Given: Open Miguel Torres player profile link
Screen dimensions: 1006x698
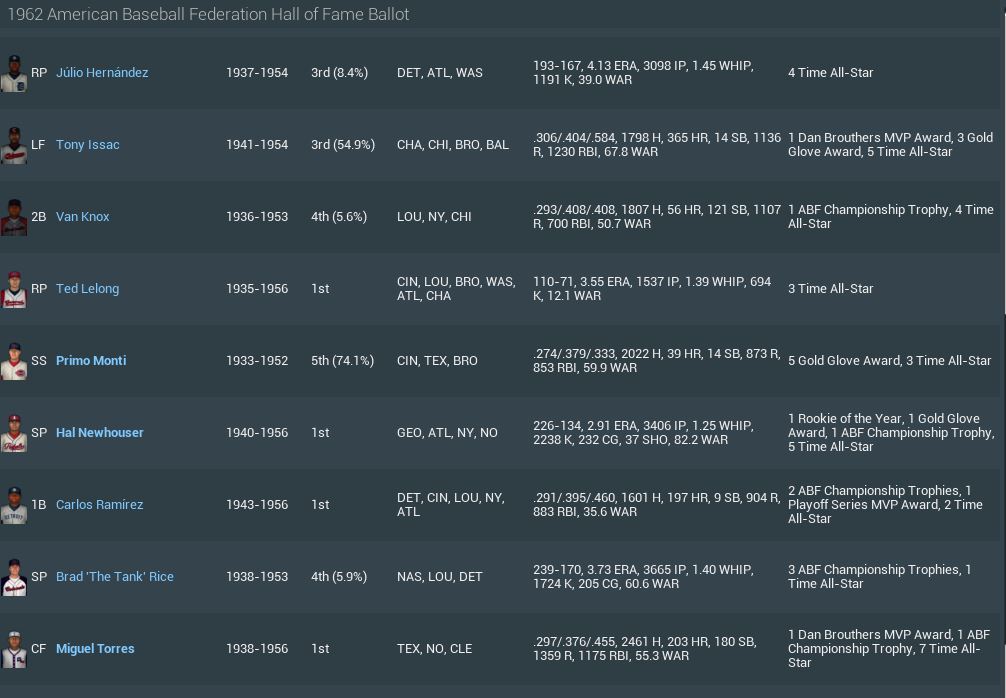Looking at the screenshot, I should (95, 649).
